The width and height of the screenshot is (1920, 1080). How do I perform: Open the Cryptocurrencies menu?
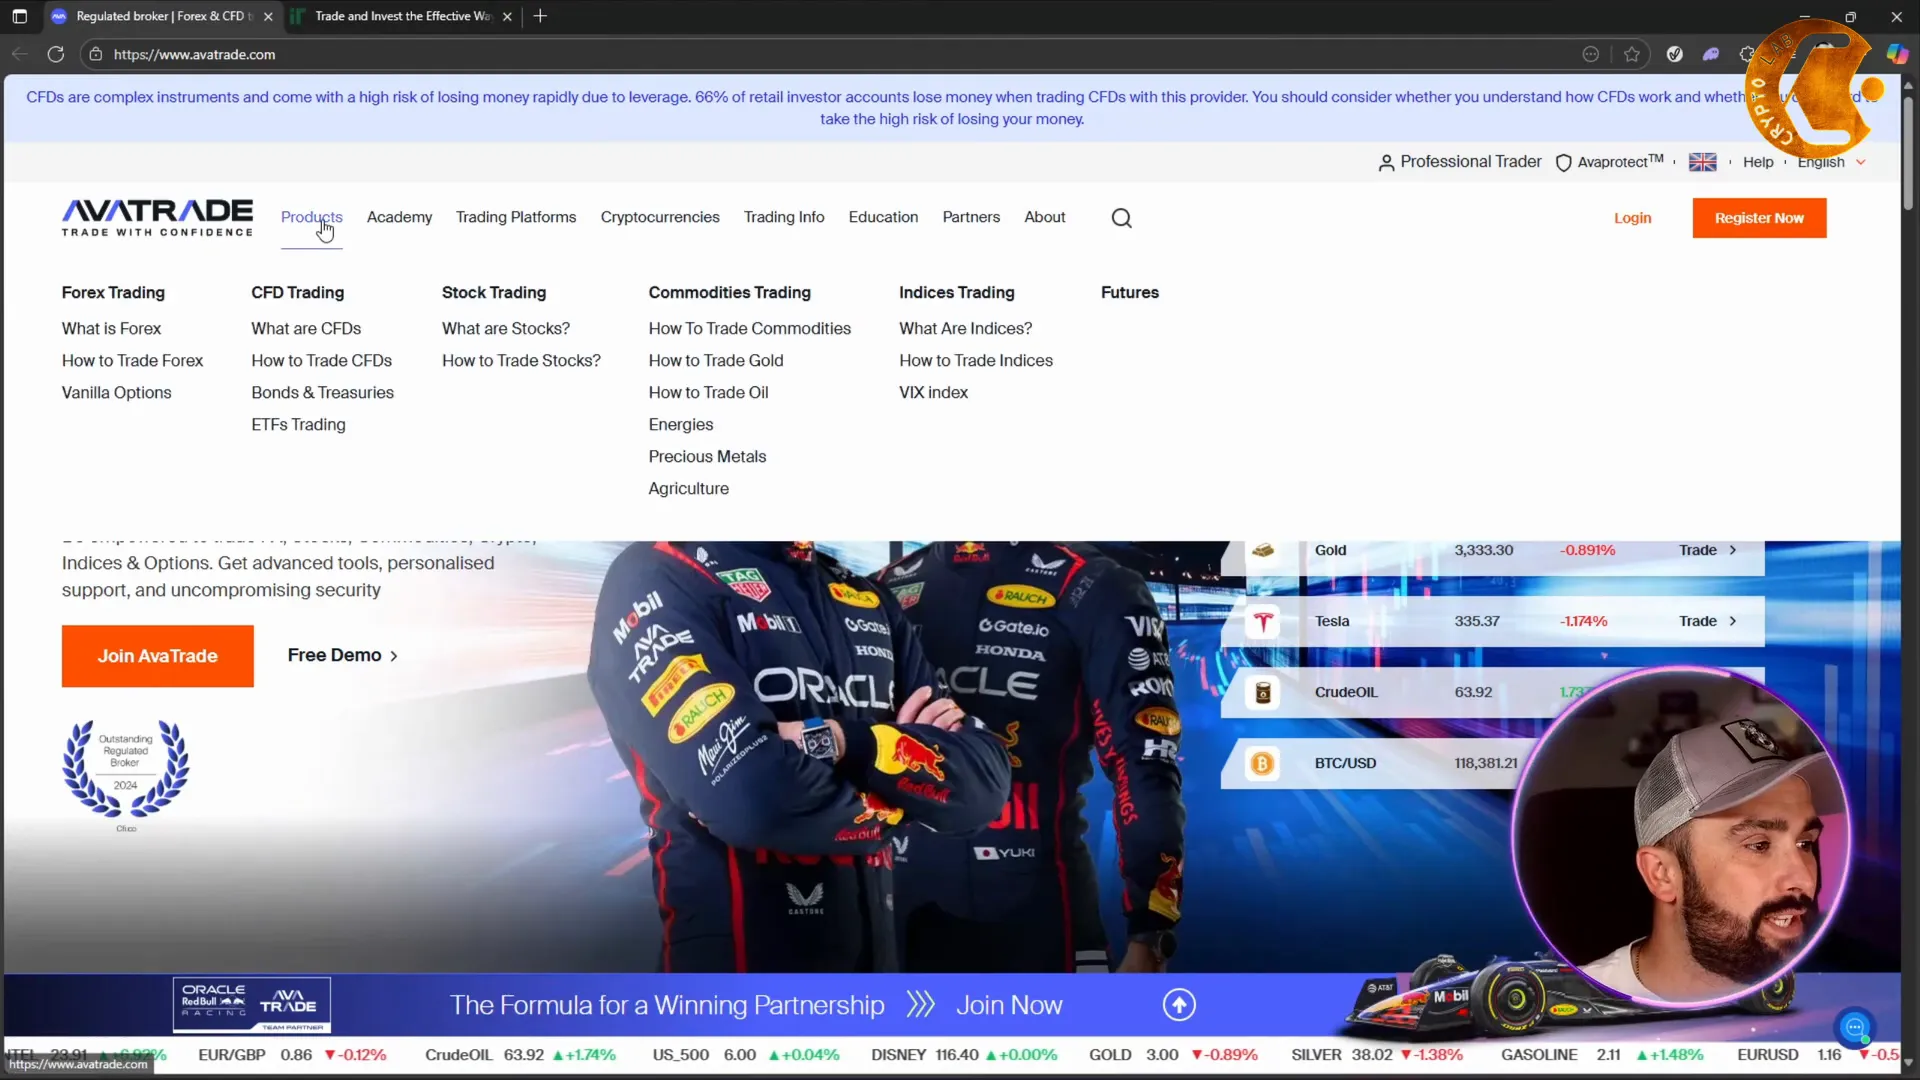coord(660,217)
